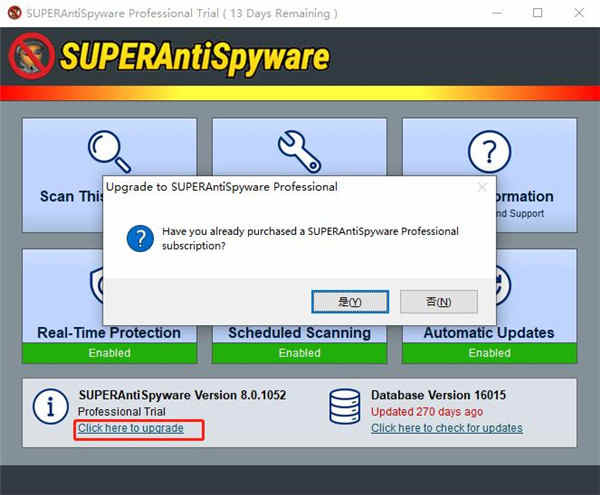Toggle Automatic Updates Enabled status bar
The image size is (600, 495).
(489, 353)
